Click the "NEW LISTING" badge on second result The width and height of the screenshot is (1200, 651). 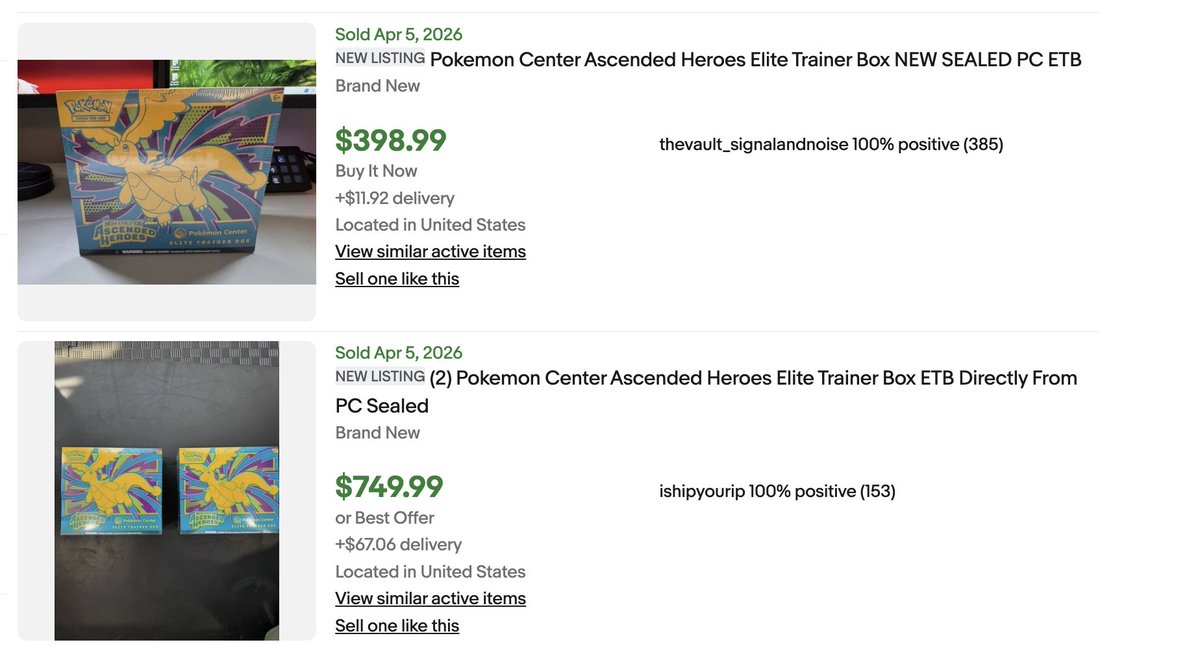pos(380,377)
